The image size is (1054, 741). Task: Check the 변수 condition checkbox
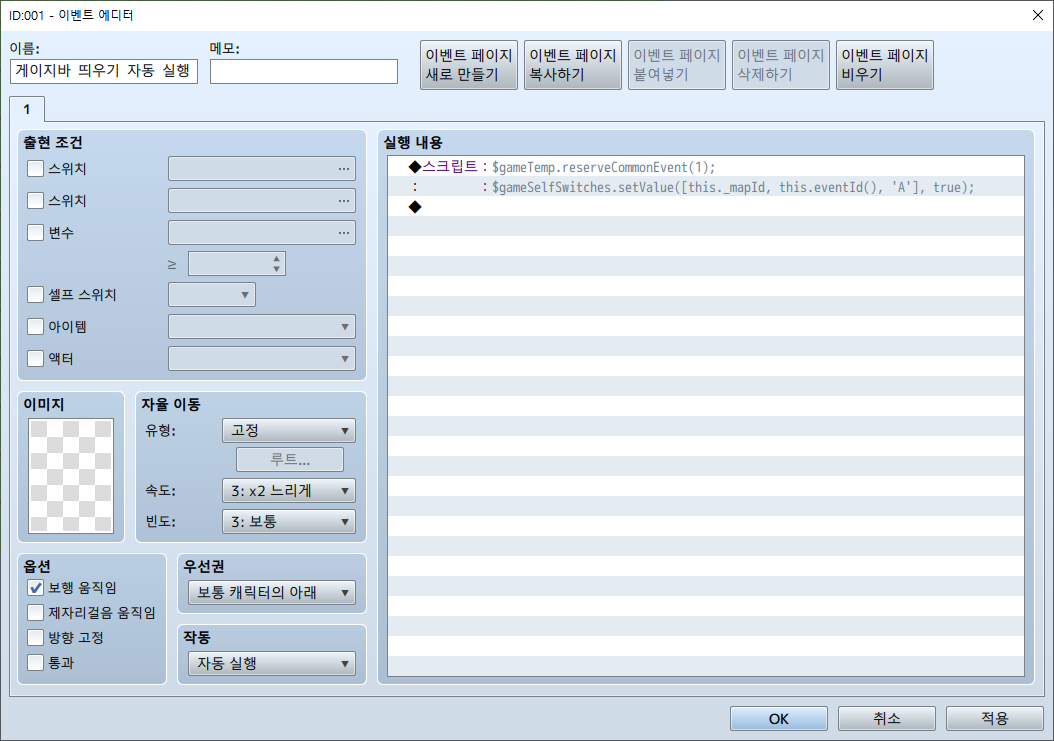36,233
